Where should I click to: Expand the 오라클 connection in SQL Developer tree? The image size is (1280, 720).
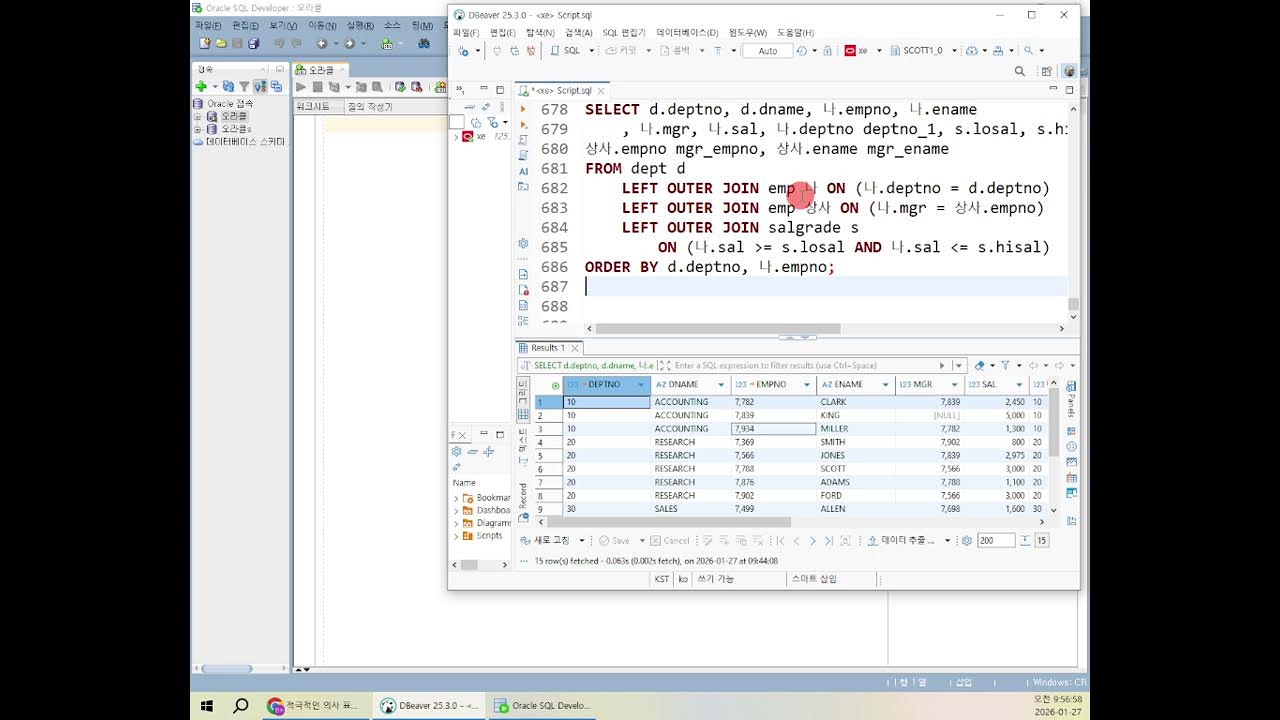pos(197,116)
